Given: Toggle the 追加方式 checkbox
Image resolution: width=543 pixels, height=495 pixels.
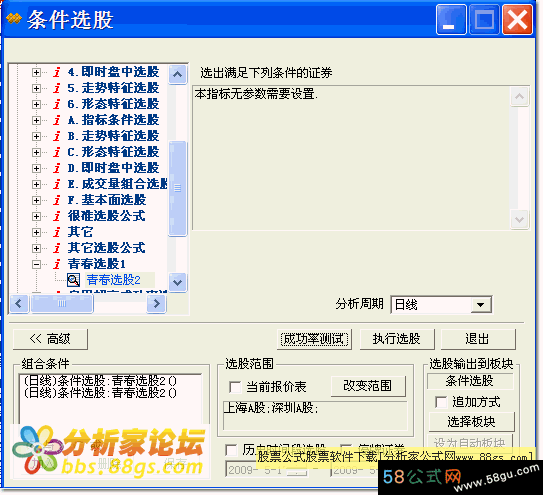Looking at the screenshot, I should [441, 402].
